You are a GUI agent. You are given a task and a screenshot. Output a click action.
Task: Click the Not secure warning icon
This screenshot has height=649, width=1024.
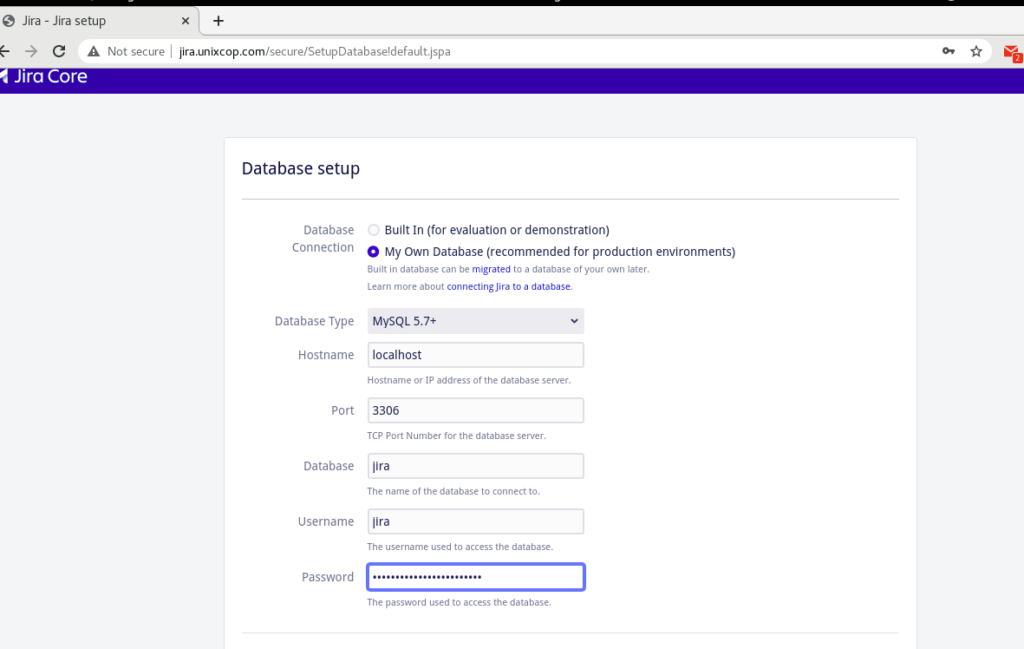[93, 51]
